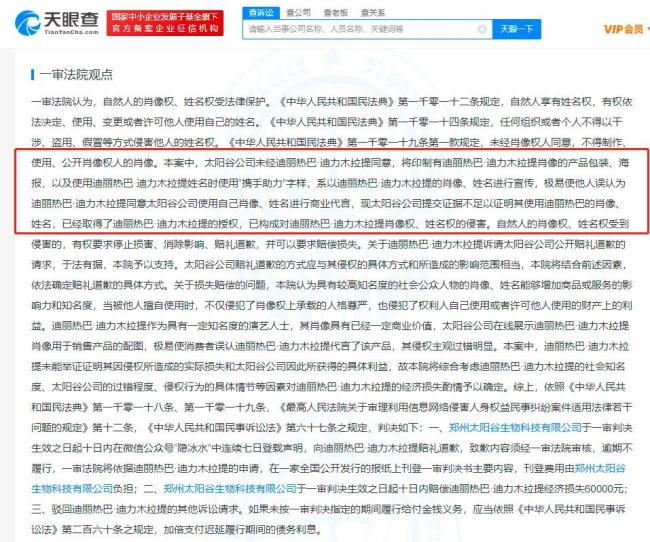Image resolution: width=650 pixels, height=542 pixels.
Task: Click the dropdown arrow next to VIP会员
Action: [x=645, y=29]
